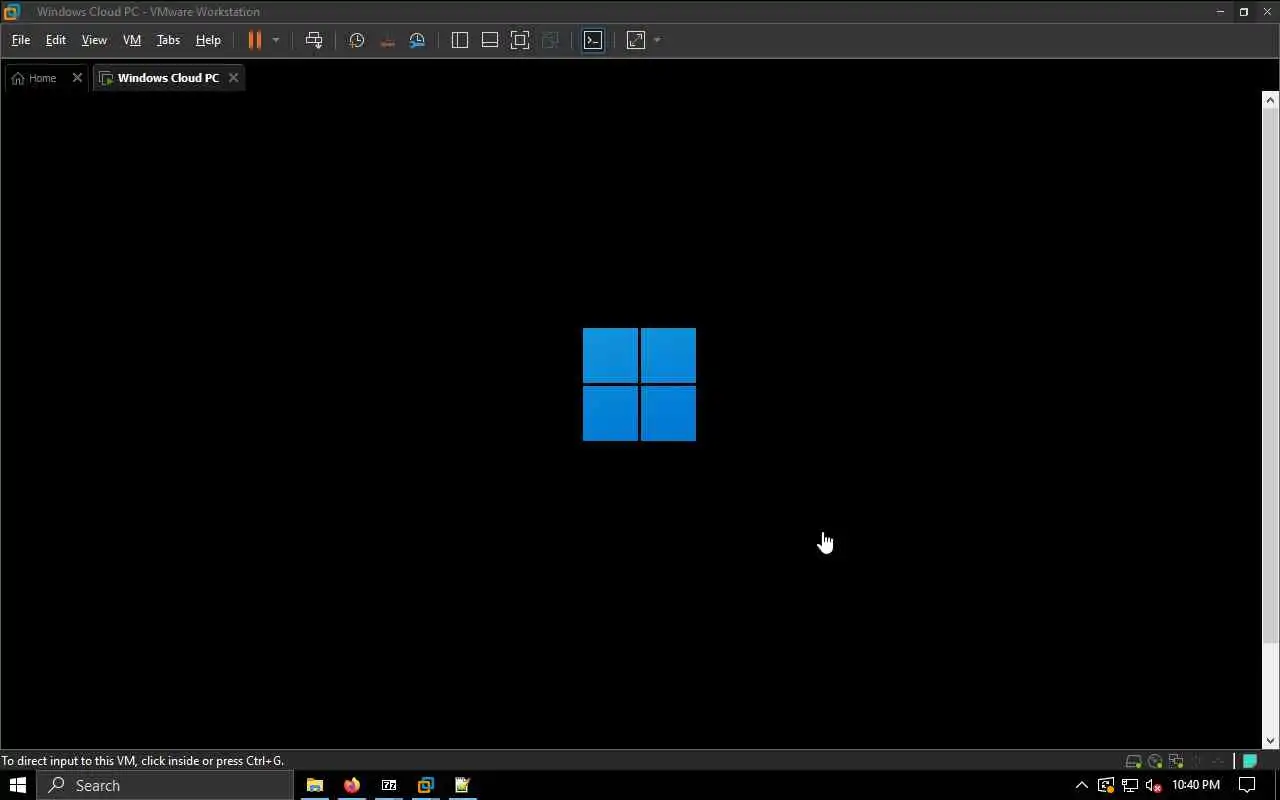This screenshot has height=800, width=1280.
Task: Toggle the thumbnail bar view
Action: [x=490, y=40]
